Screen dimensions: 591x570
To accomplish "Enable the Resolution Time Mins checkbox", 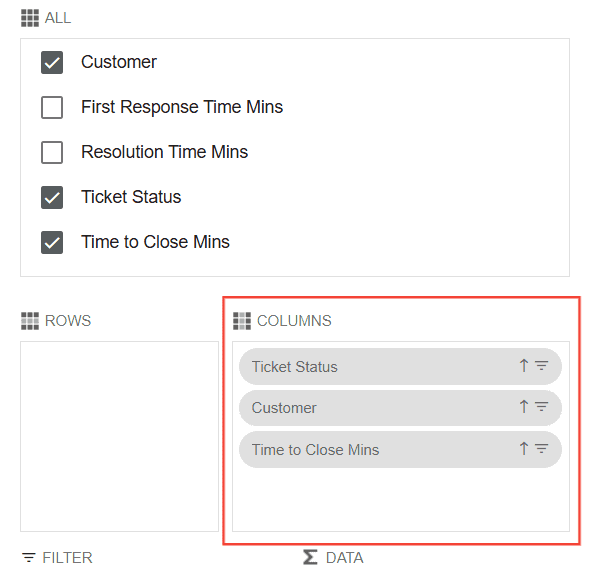I will (52, 152).
